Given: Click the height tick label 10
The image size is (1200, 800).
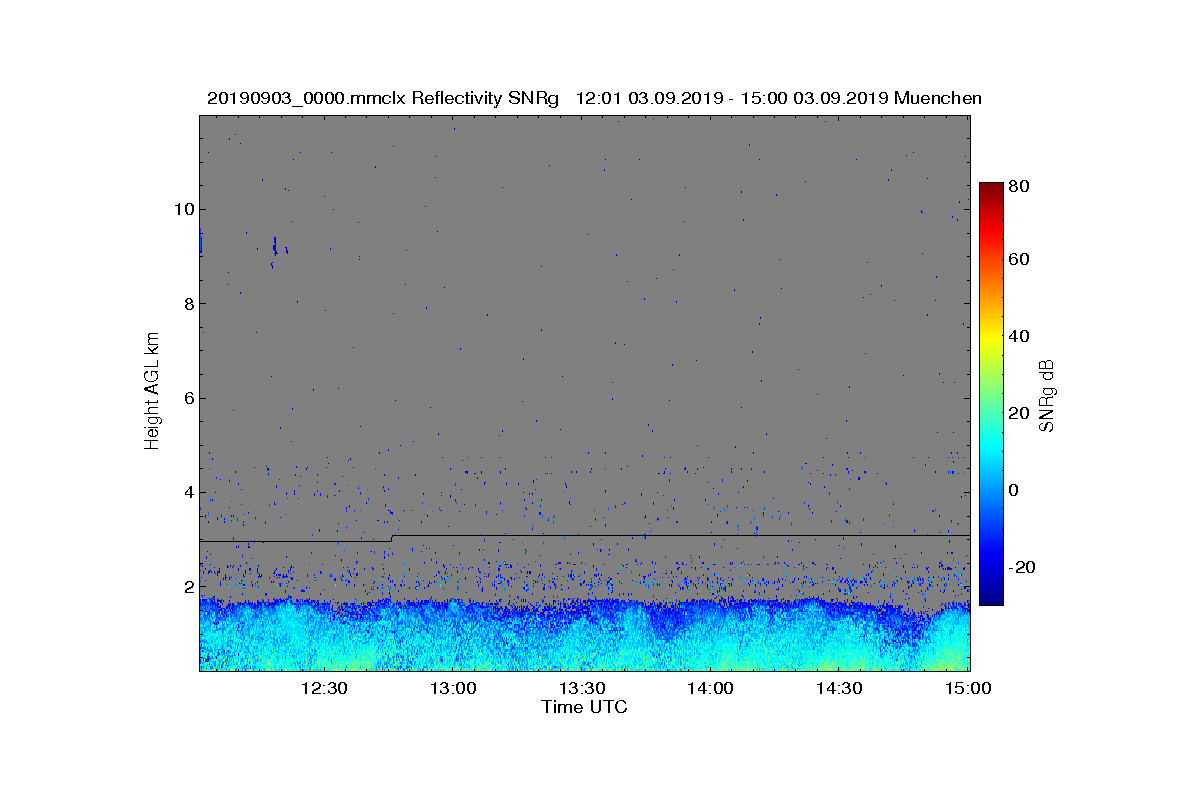Looking at the screenshot, I should click(183, 209).
